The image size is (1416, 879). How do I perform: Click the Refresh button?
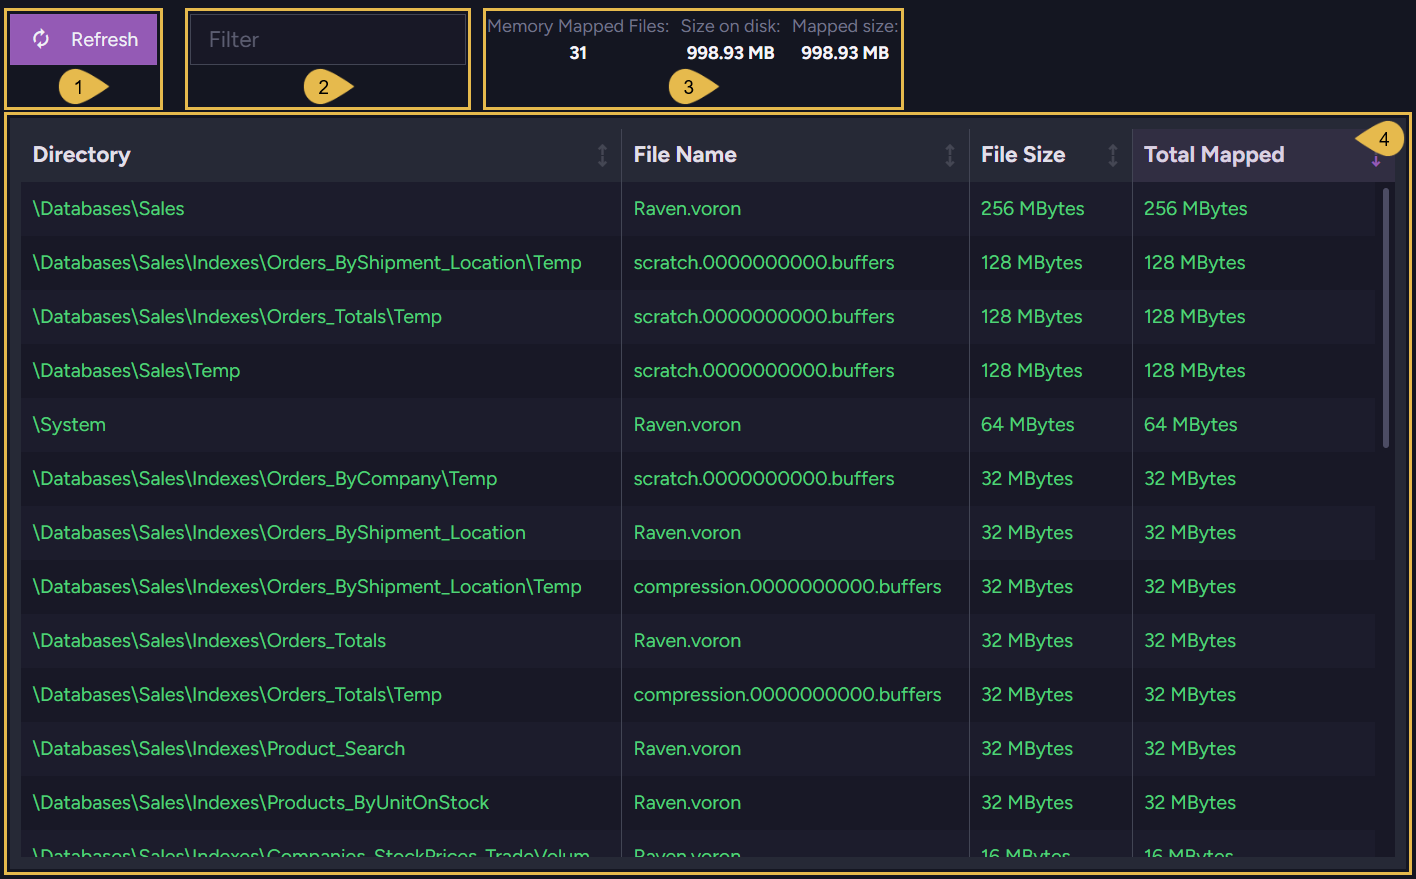[83, 39]
